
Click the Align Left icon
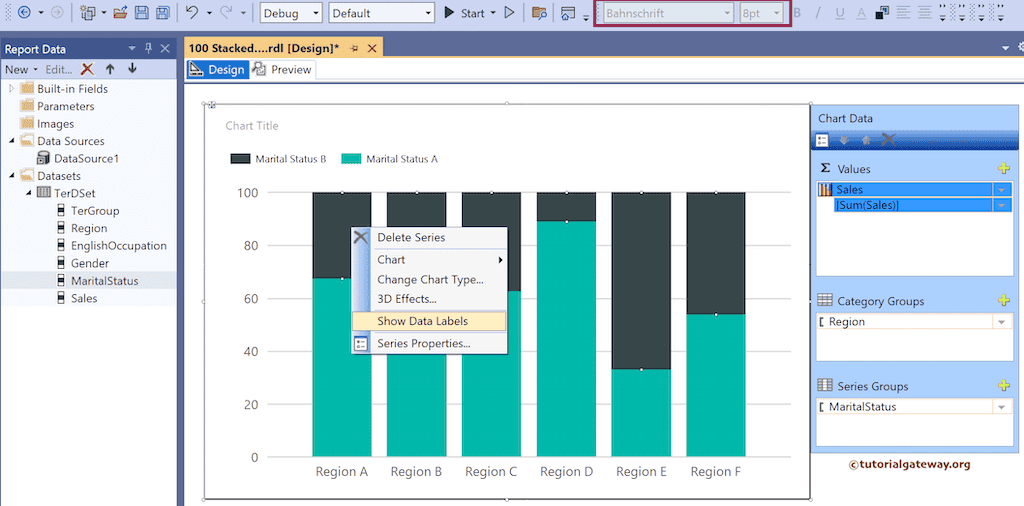[x=903, y=12]
